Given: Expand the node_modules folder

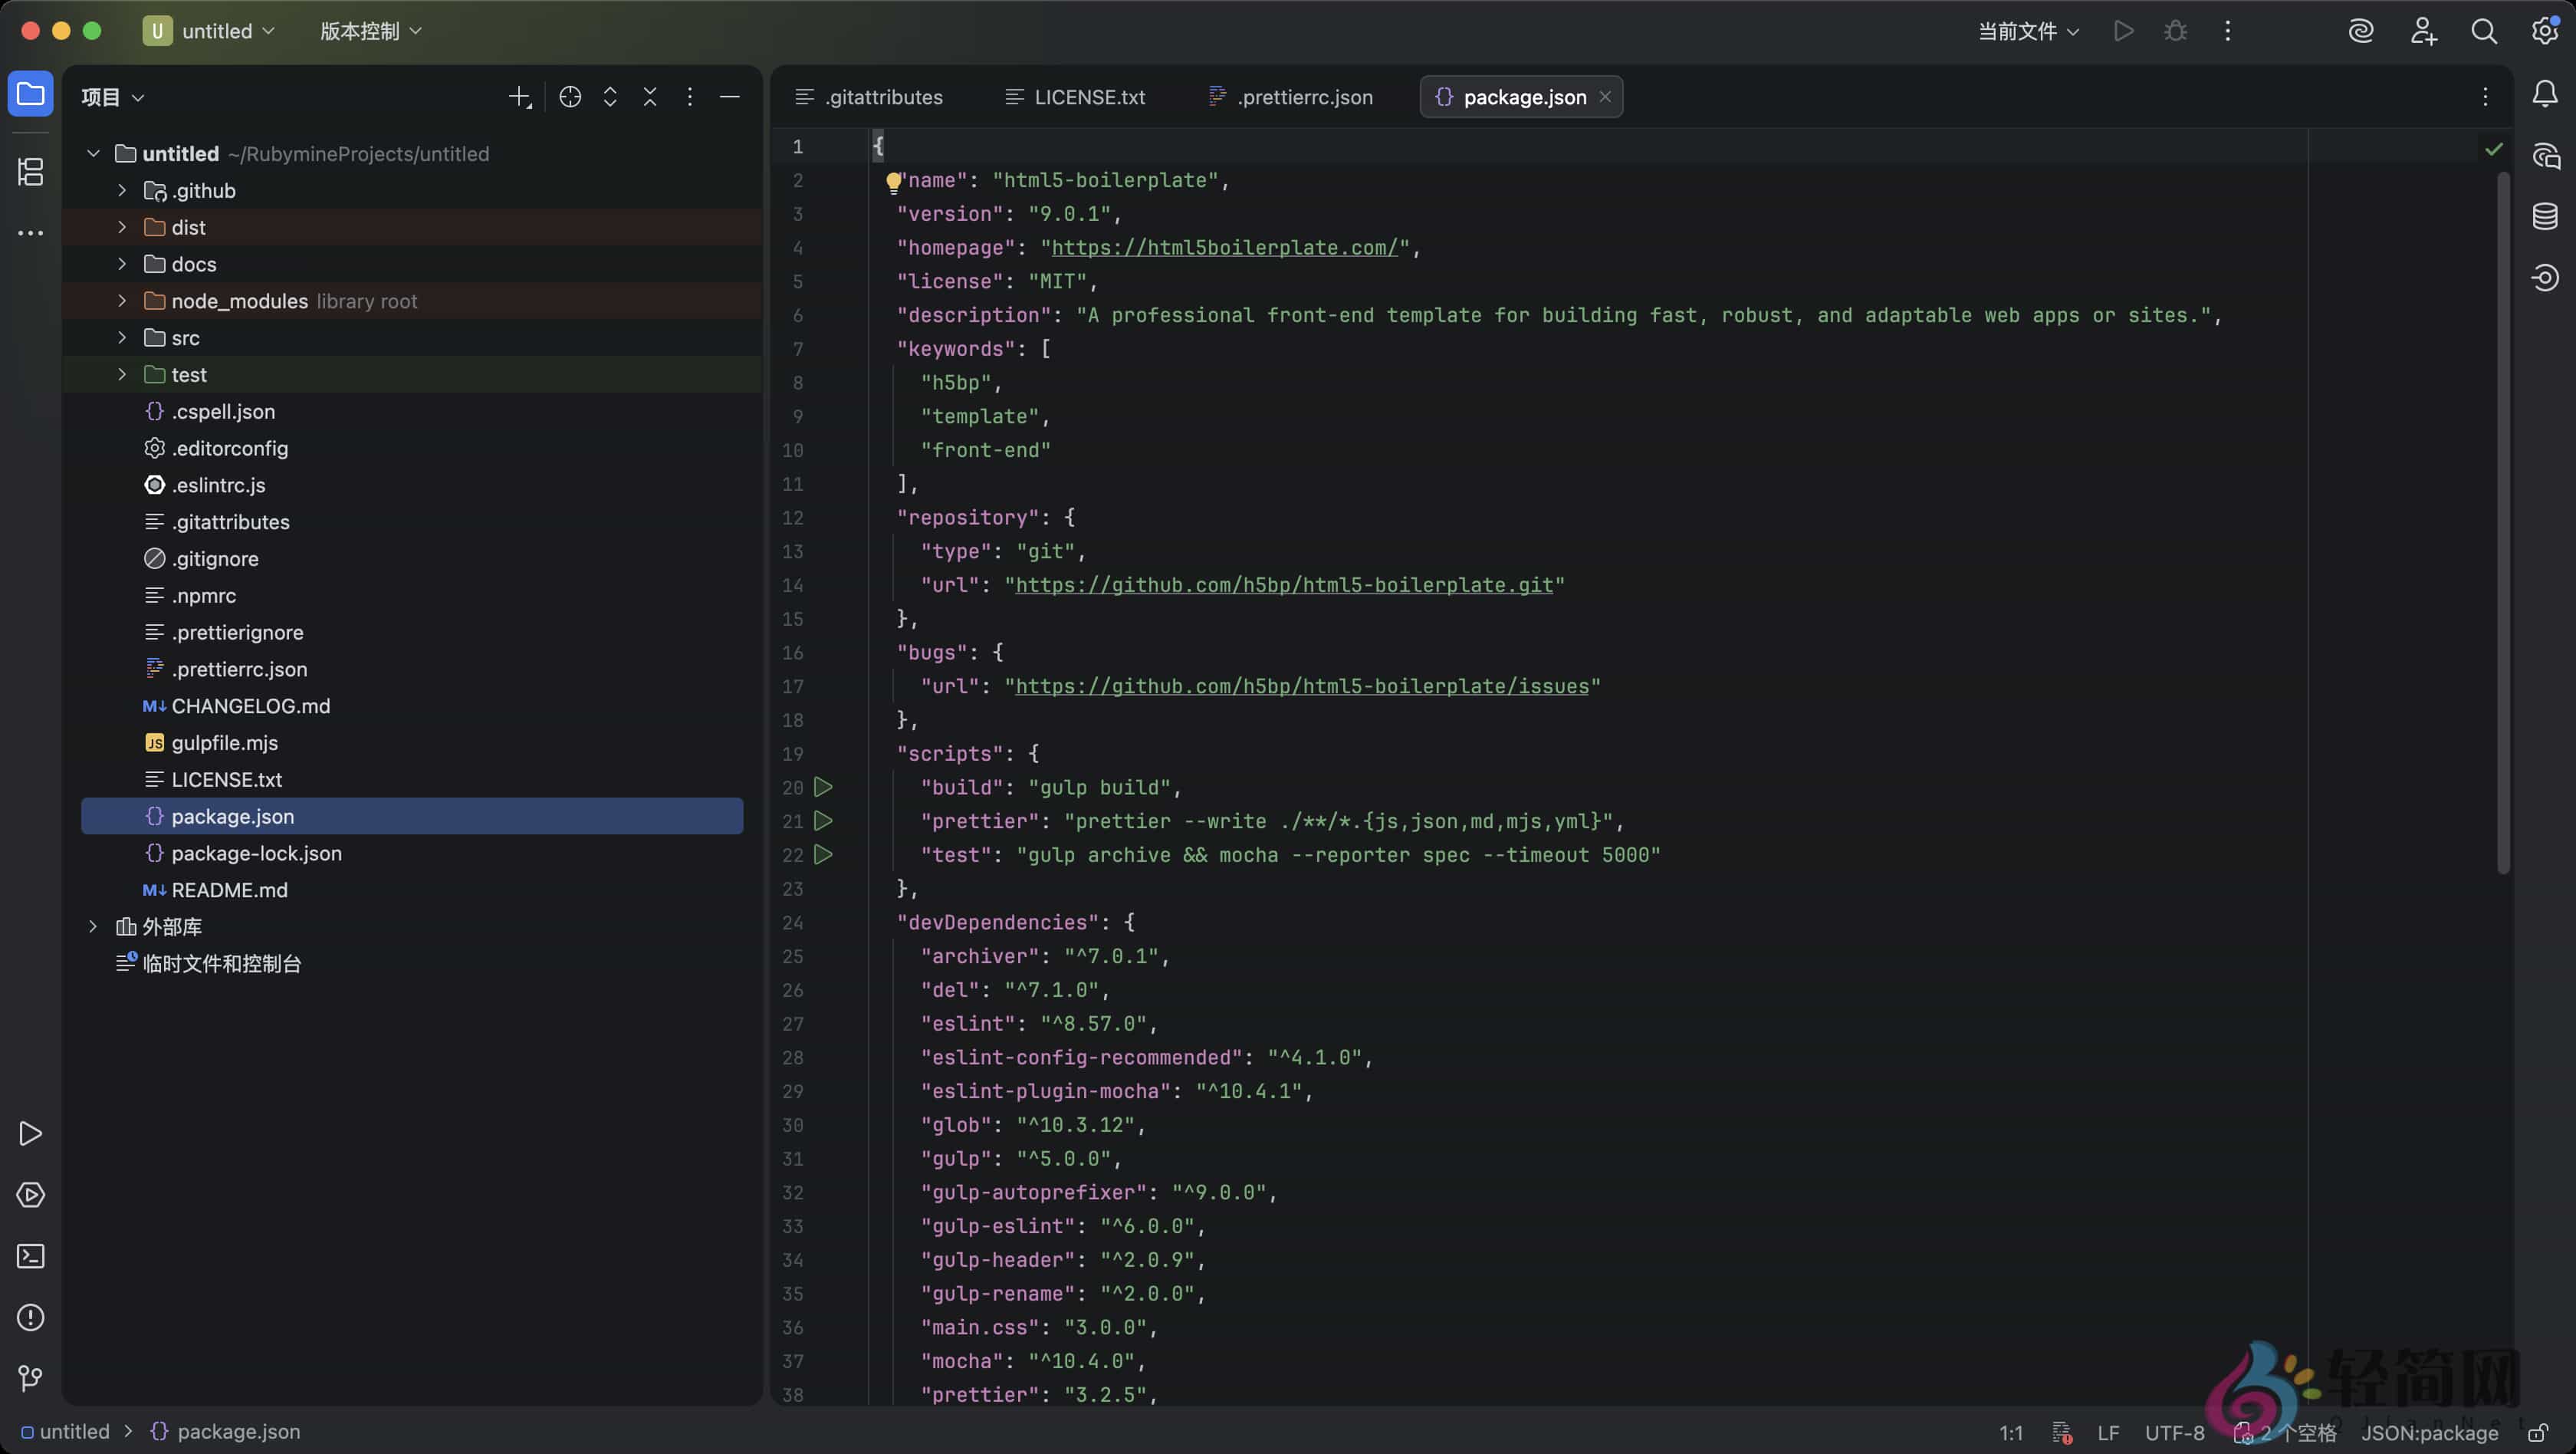Looking at the screenshot, I should (x=121, y=300).
